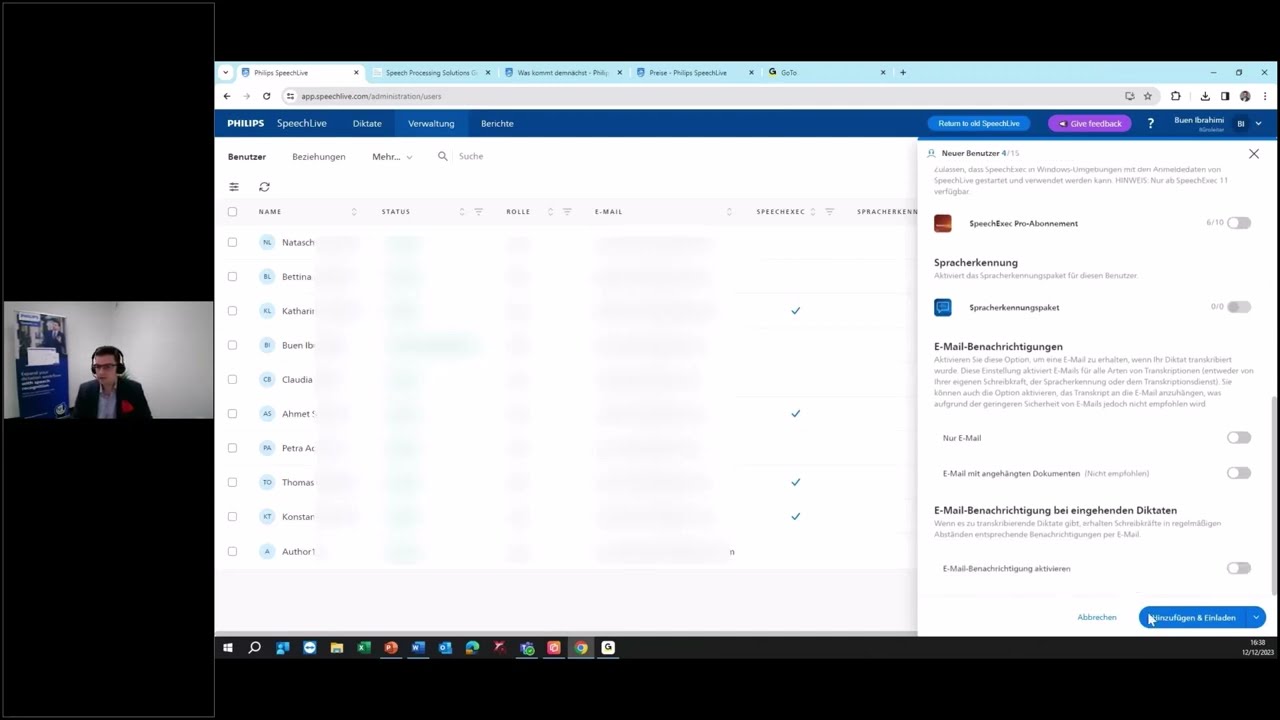The height and width of the screenshot is (720, 1280).
Task: Click the search magnifier icon
Action: pos(443,156)
